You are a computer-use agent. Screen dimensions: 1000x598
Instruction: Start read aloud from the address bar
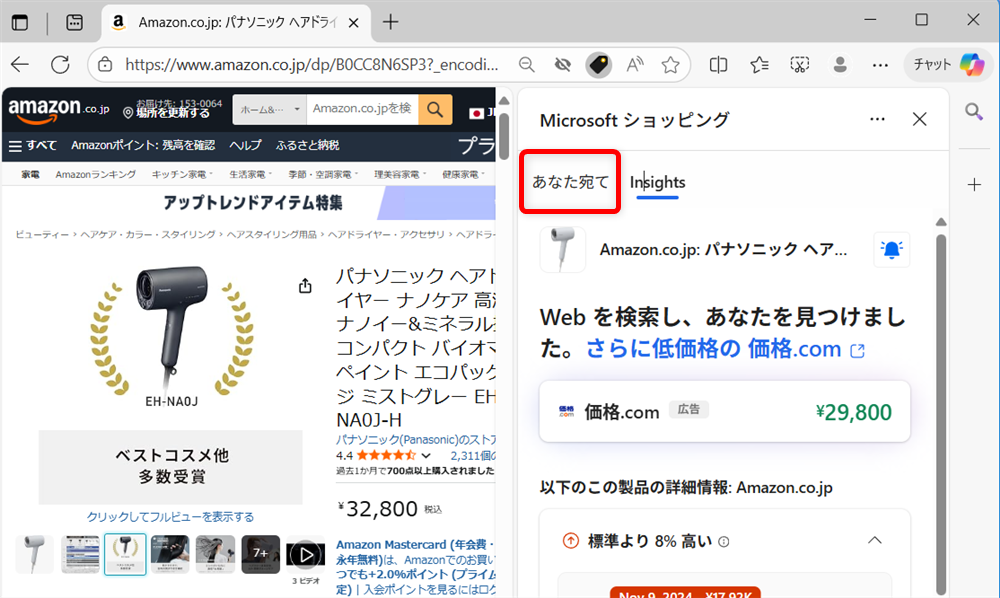click(634, 63)
